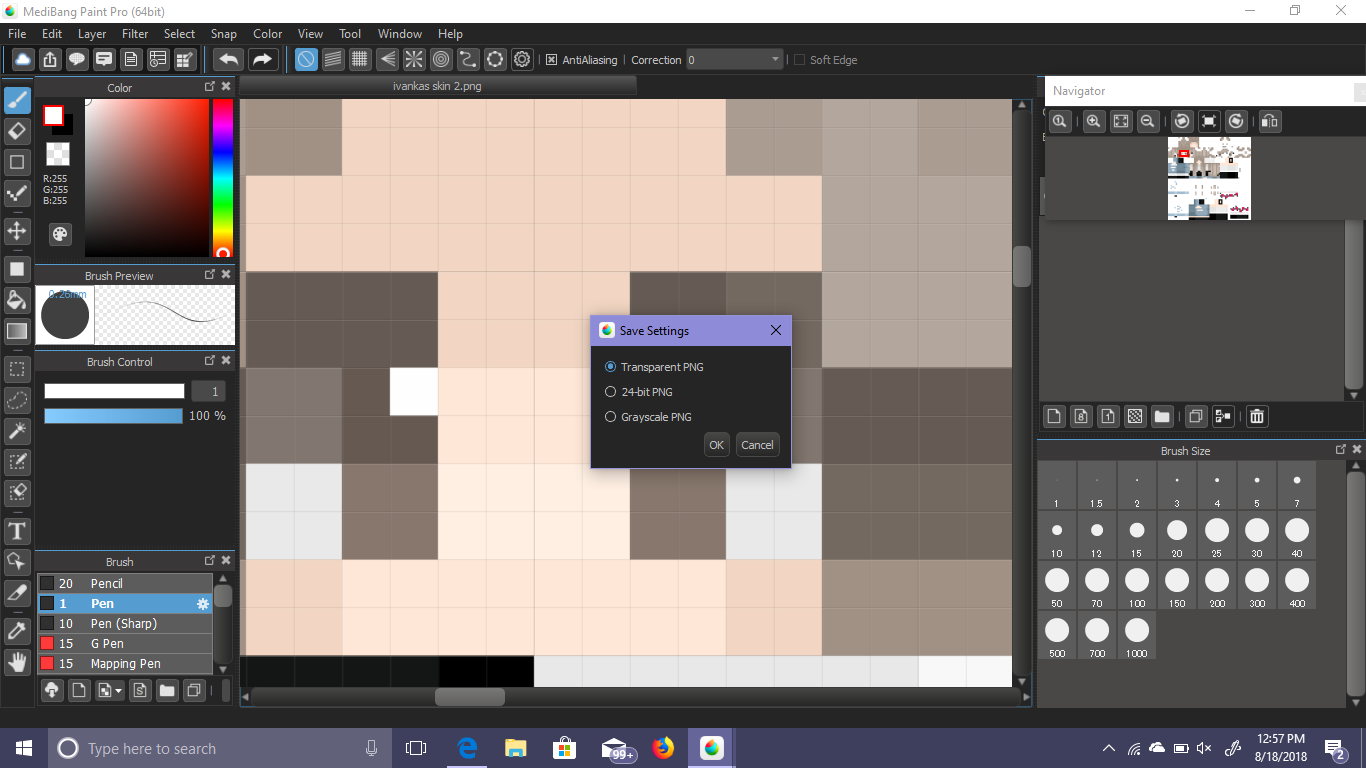Confirm save settings with OK

tap(716, 445)
